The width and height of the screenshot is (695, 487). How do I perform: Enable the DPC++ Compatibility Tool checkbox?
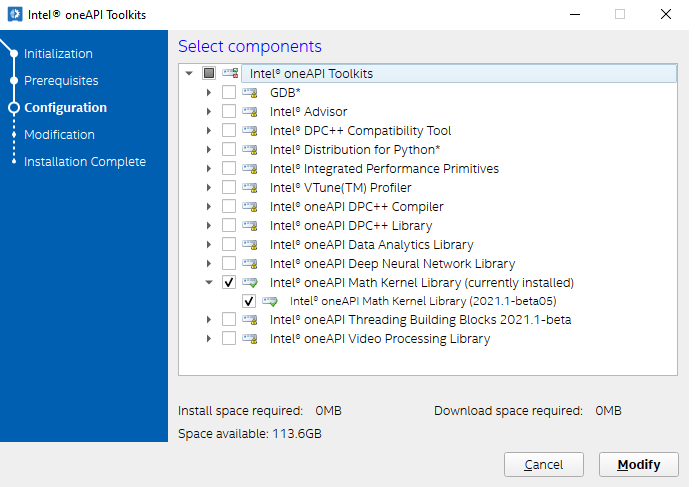(229, 130)
